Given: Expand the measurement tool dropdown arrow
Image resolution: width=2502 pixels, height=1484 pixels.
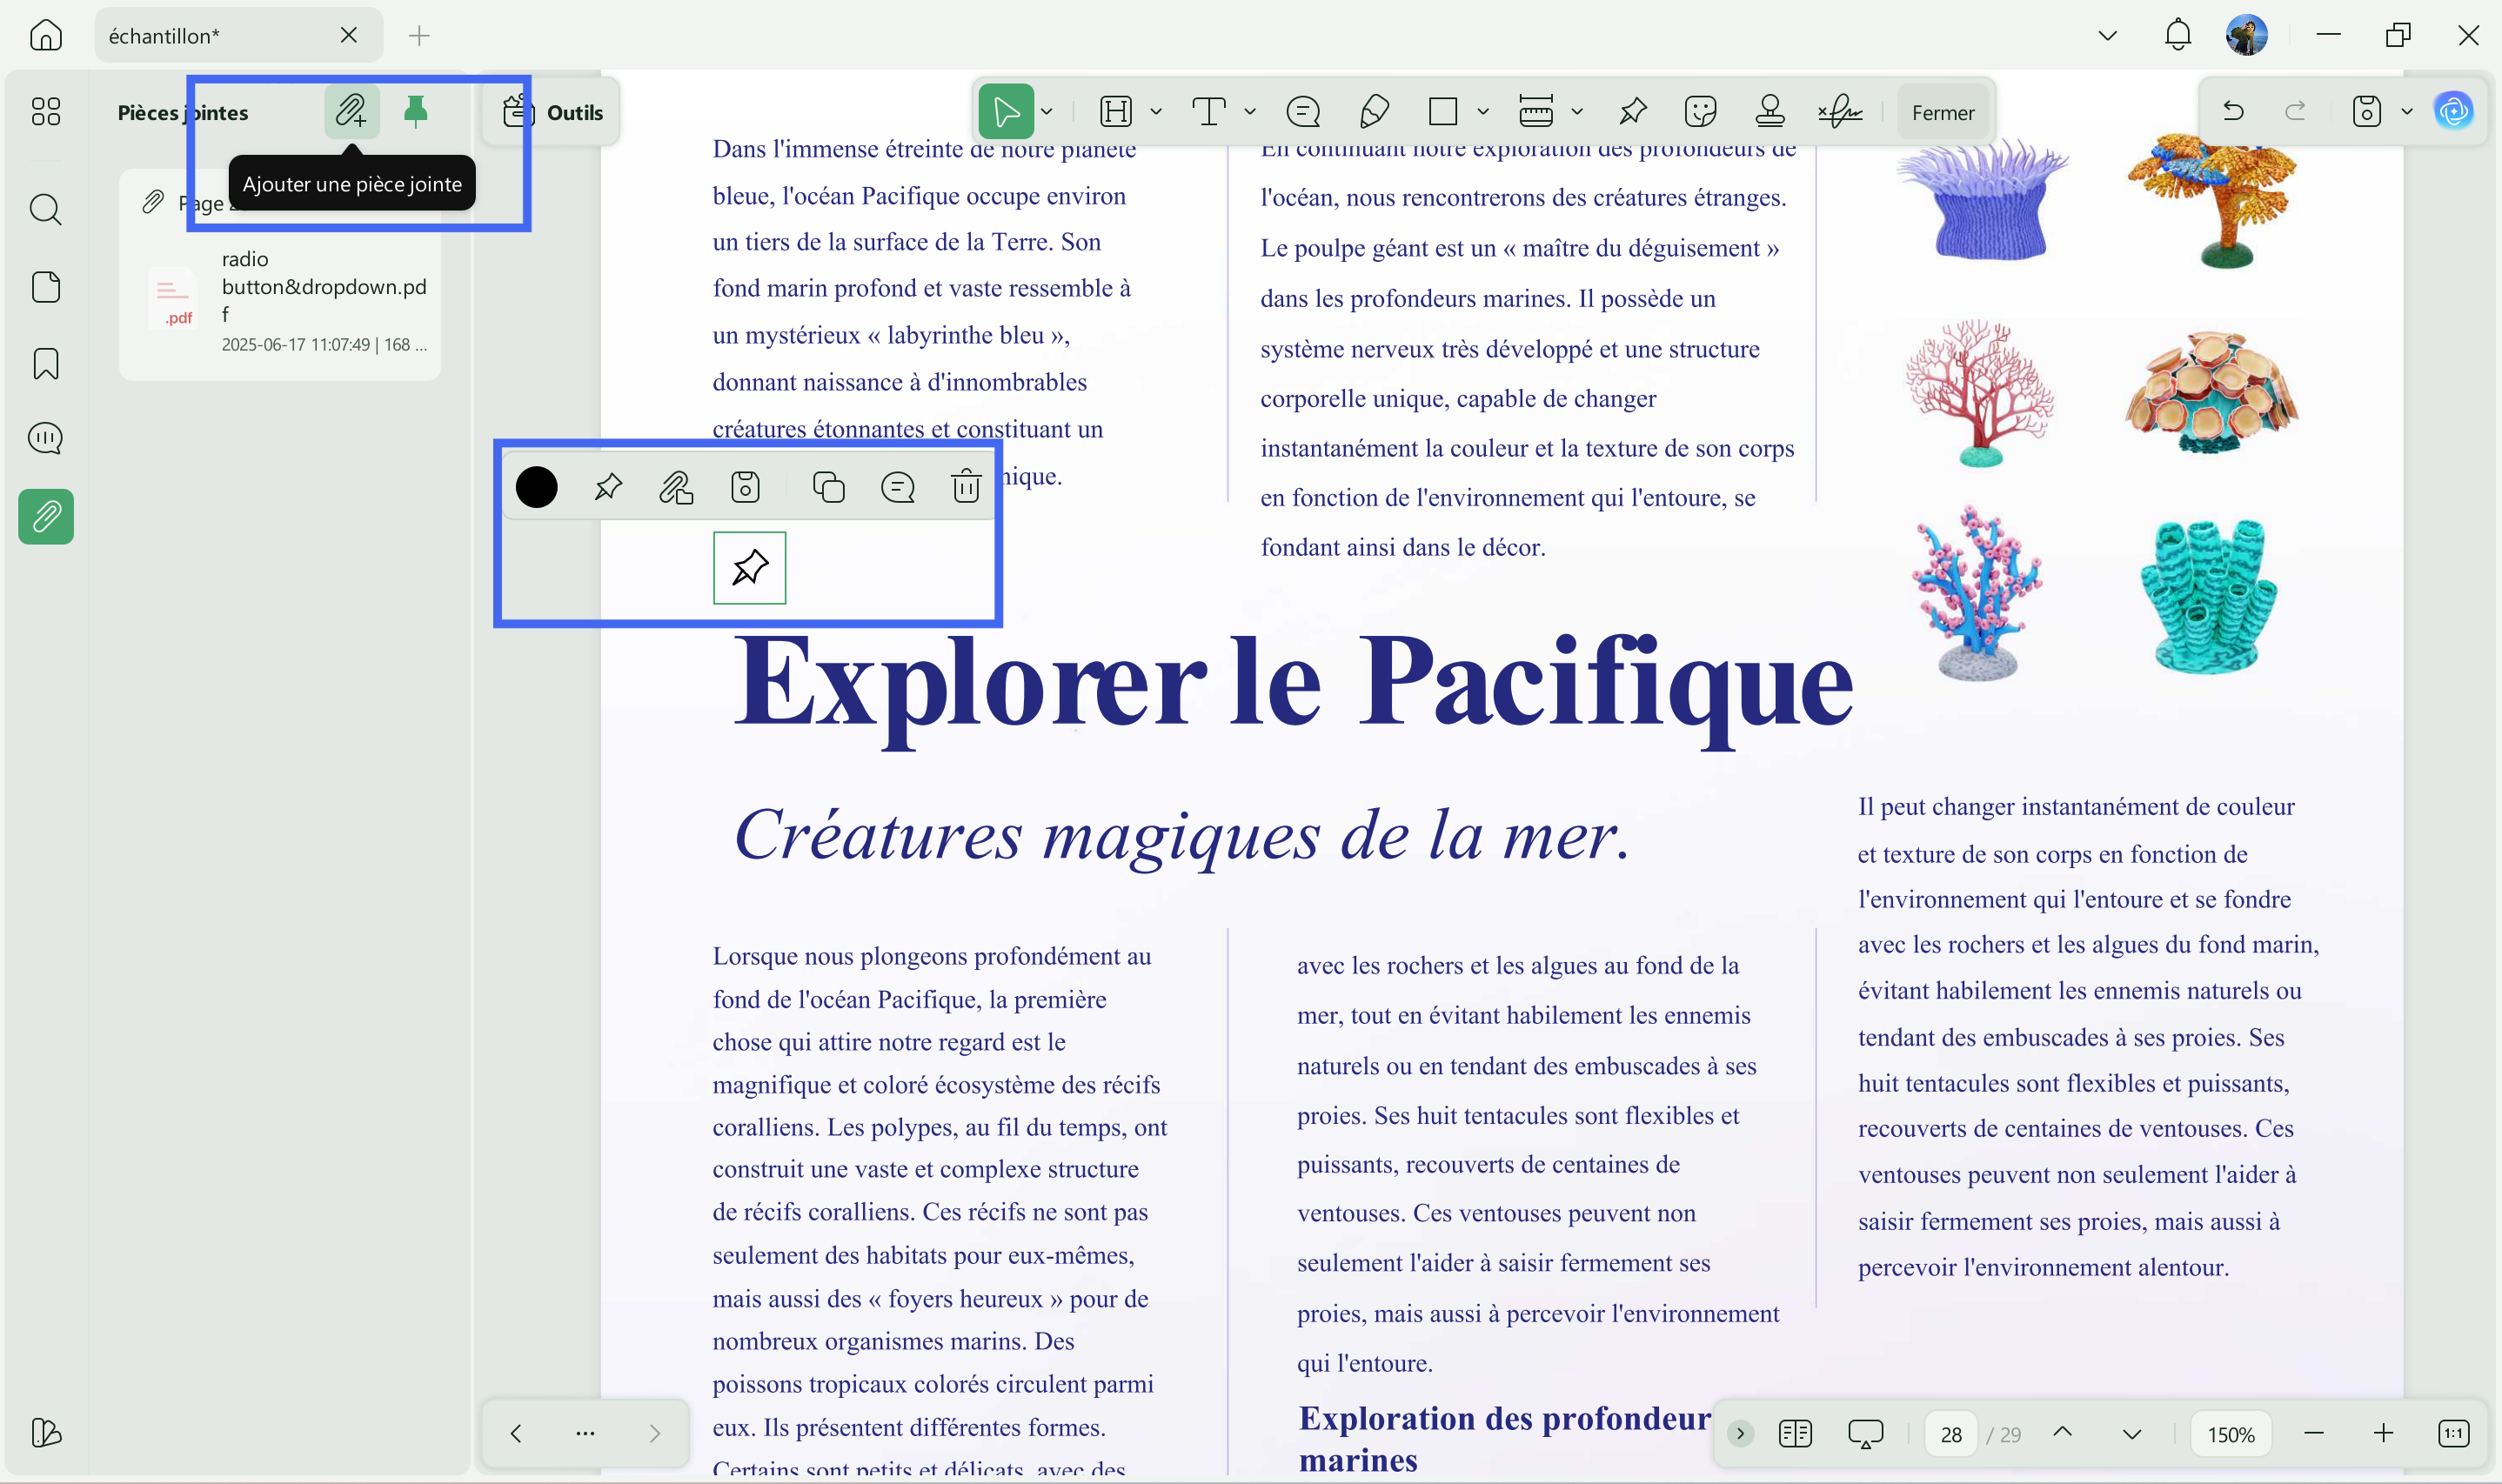Looking at the screenshot, I should (x=1577, y=112).
